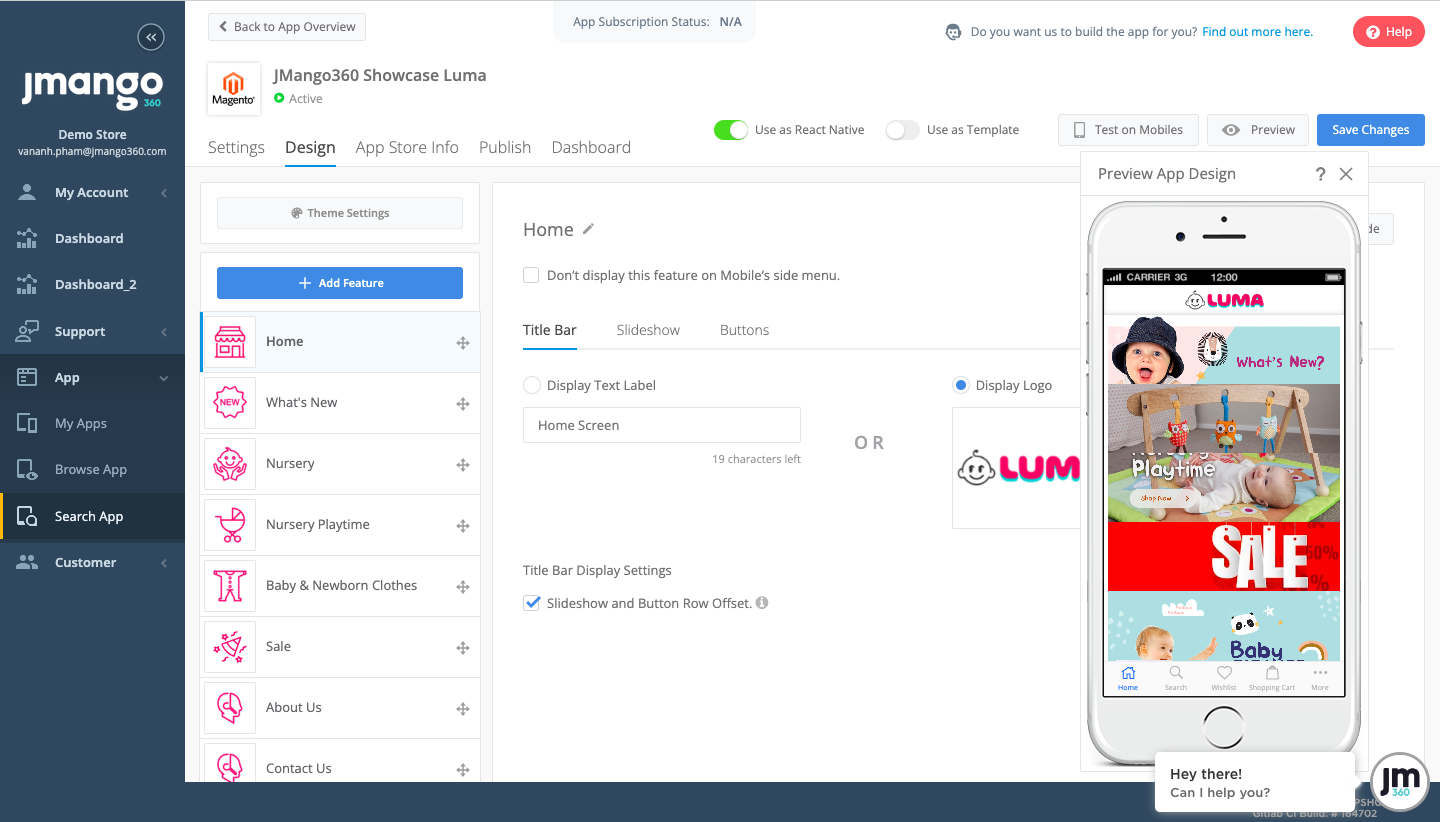Open the App Store Info tab
1440x822 pixels.
pyautogui.click(x=407, y=147)
